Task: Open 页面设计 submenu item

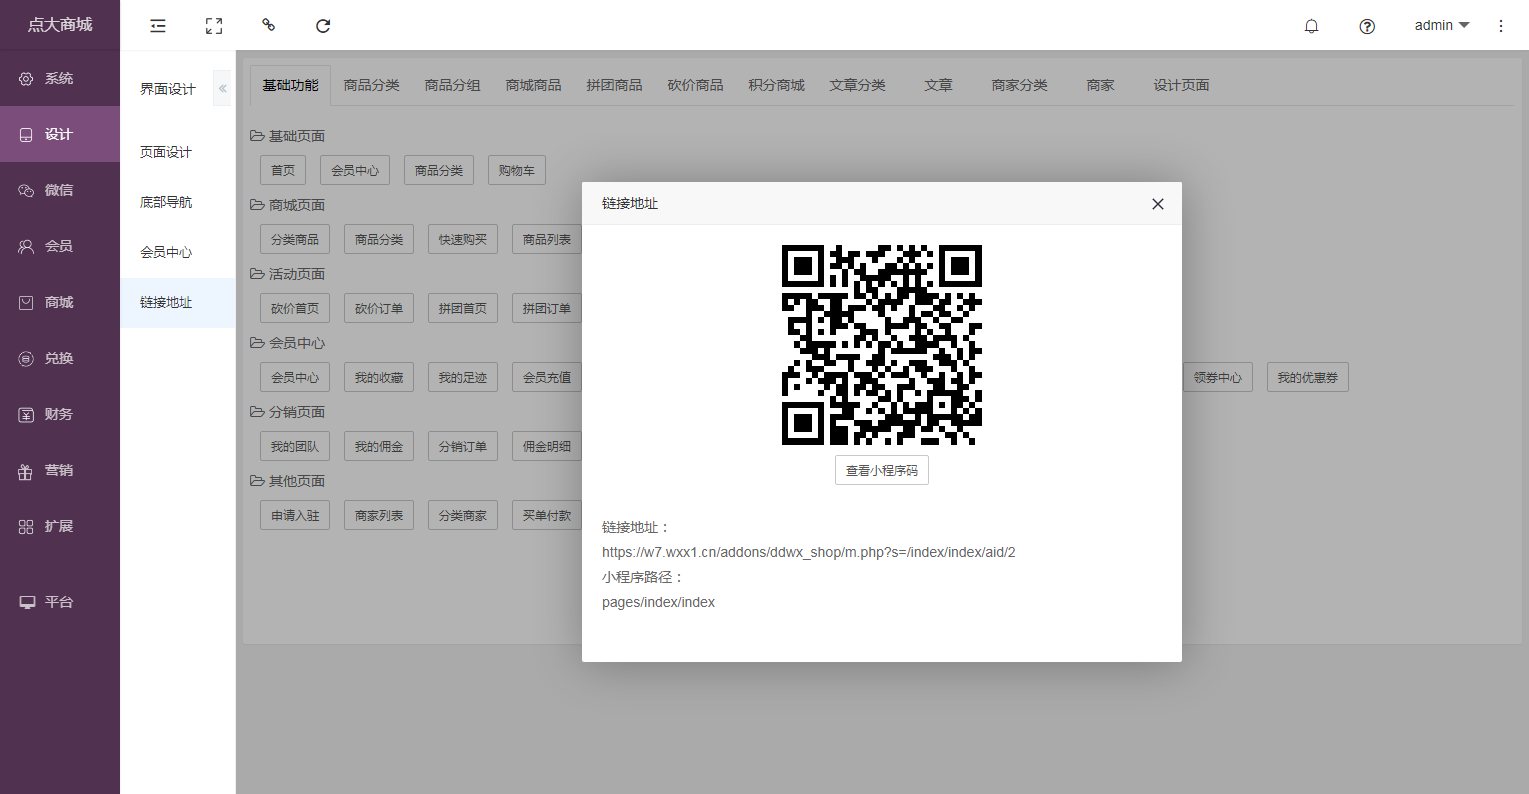Action: point(178,152)
